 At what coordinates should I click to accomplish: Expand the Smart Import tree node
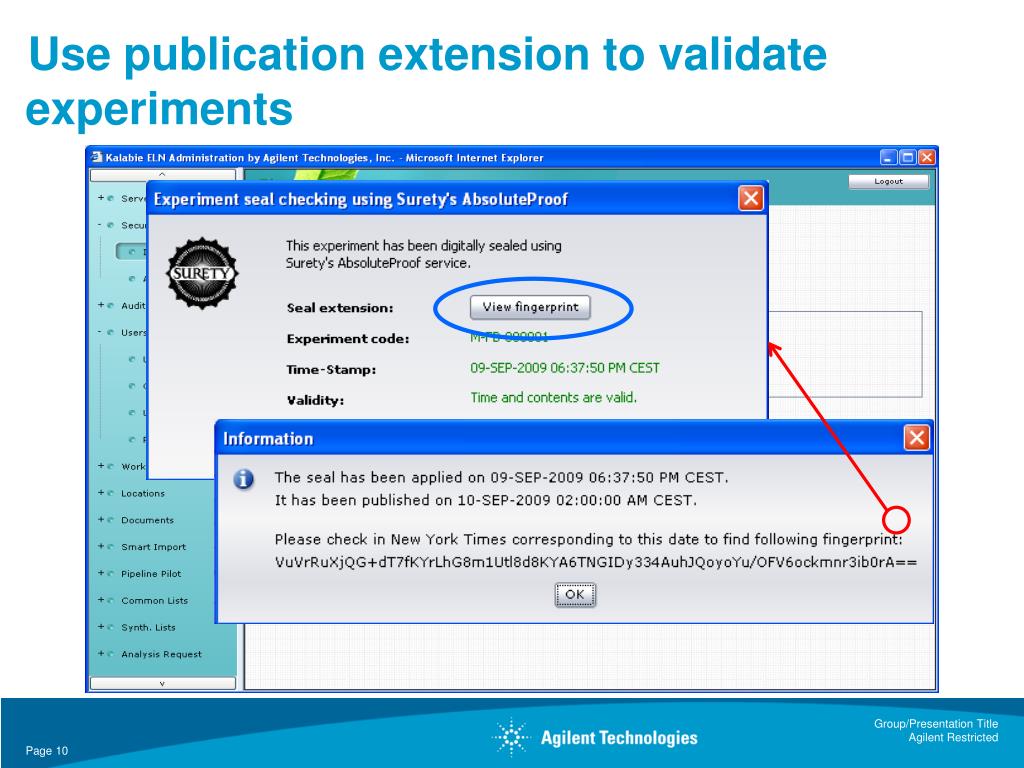click(101, 547)
